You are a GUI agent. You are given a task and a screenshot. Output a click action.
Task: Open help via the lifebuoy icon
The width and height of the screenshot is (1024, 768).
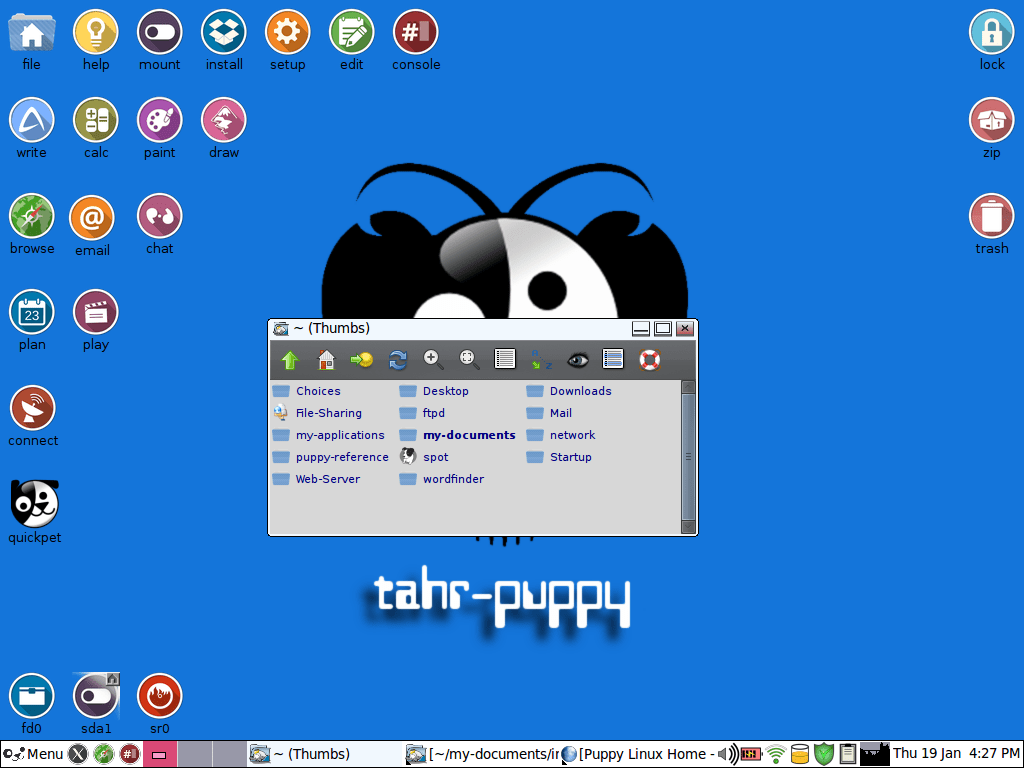(649, 360)
